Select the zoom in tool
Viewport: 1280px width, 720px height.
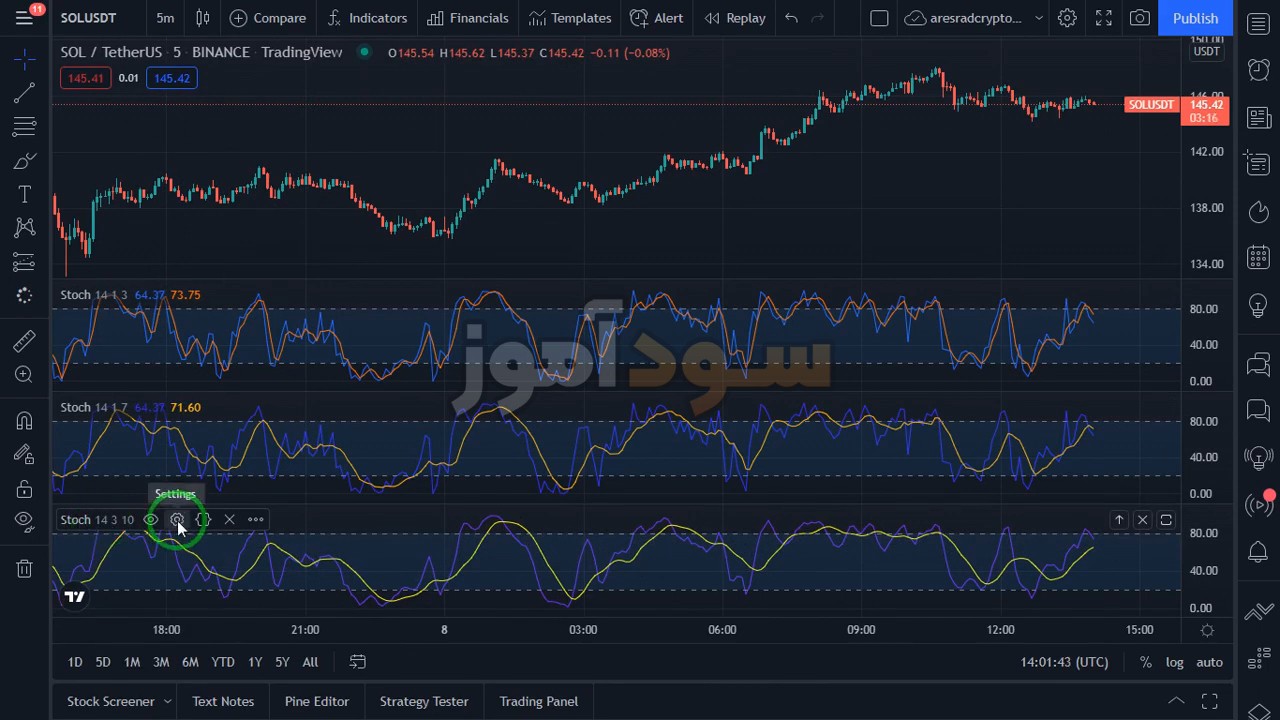(24, 375)
